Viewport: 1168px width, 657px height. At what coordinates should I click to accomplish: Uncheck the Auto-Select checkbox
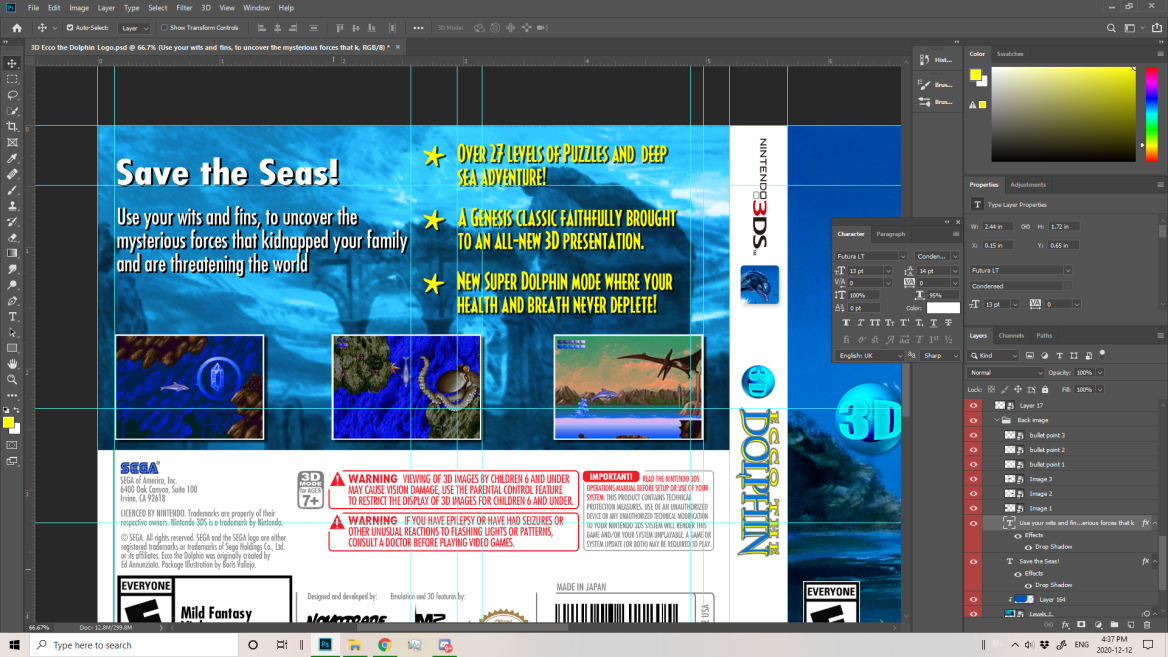point(69,28)
